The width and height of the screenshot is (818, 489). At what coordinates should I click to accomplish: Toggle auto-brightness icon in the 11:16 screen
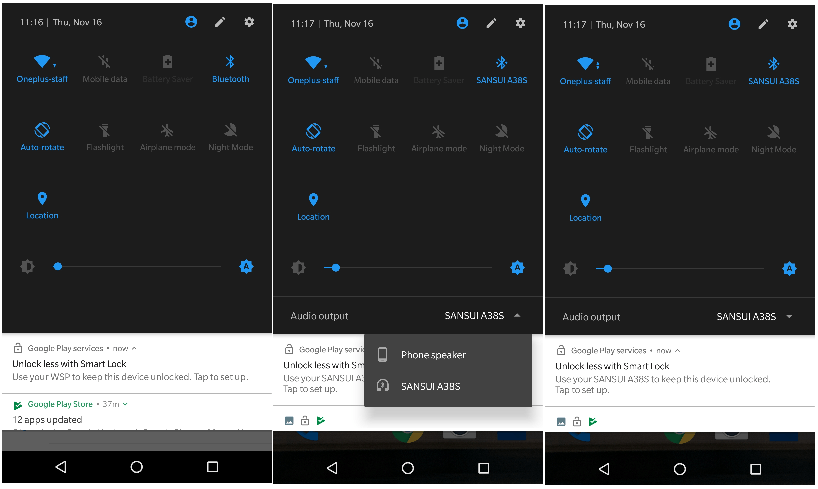pos(246,267)
